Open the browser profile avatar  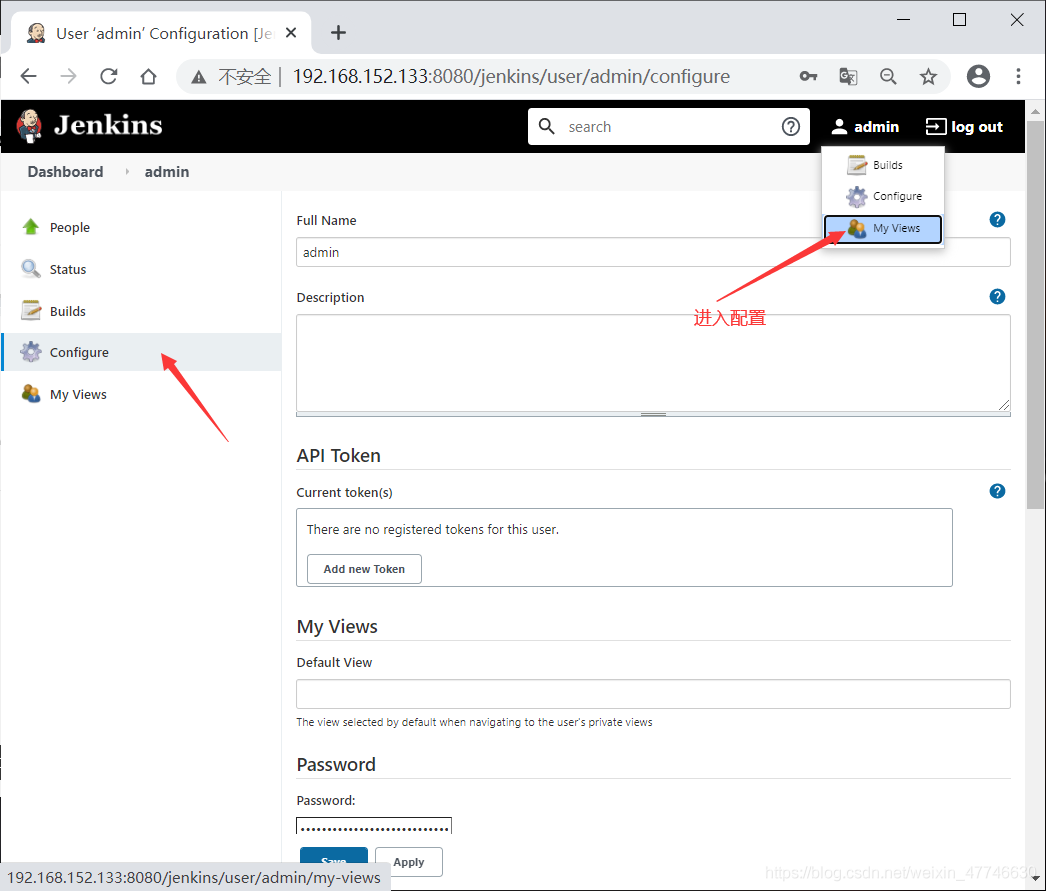978,76
